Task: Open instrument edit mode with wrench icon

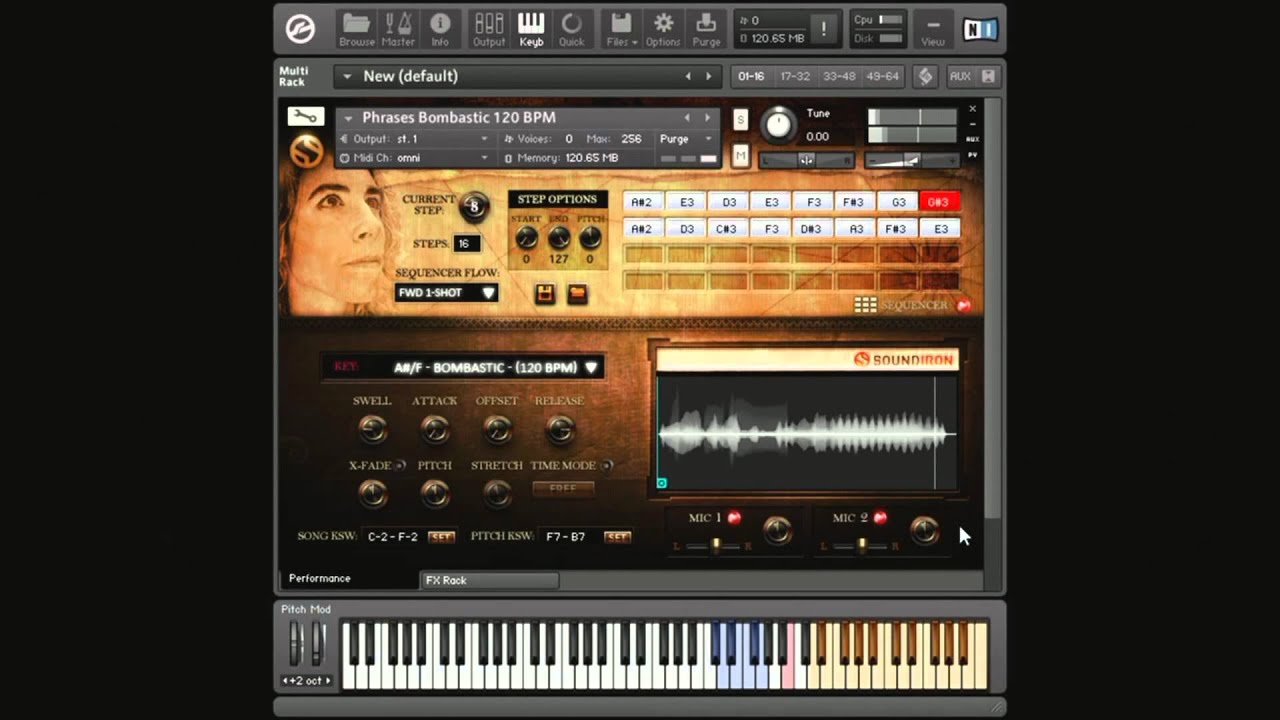Action: click(x=306, y=117)
